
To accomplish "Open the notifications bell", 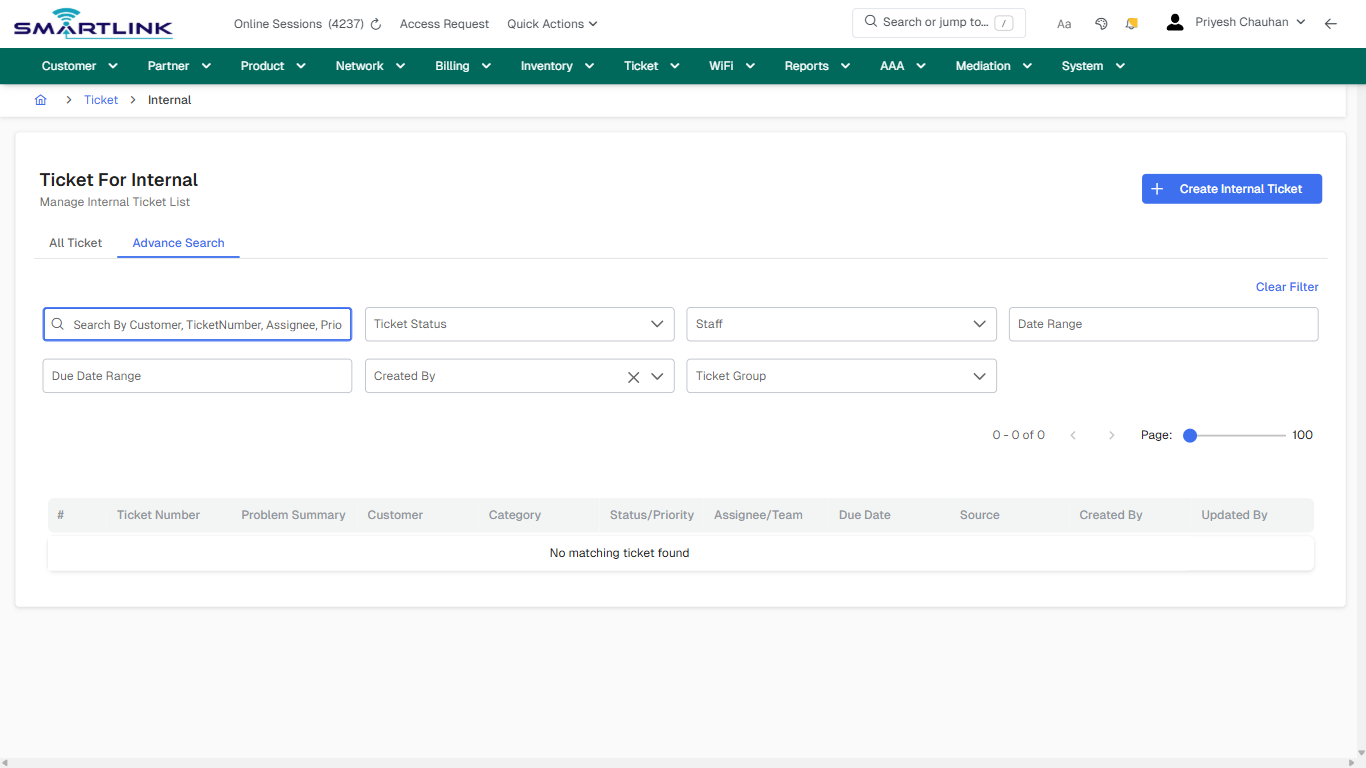I will 1131,22.
